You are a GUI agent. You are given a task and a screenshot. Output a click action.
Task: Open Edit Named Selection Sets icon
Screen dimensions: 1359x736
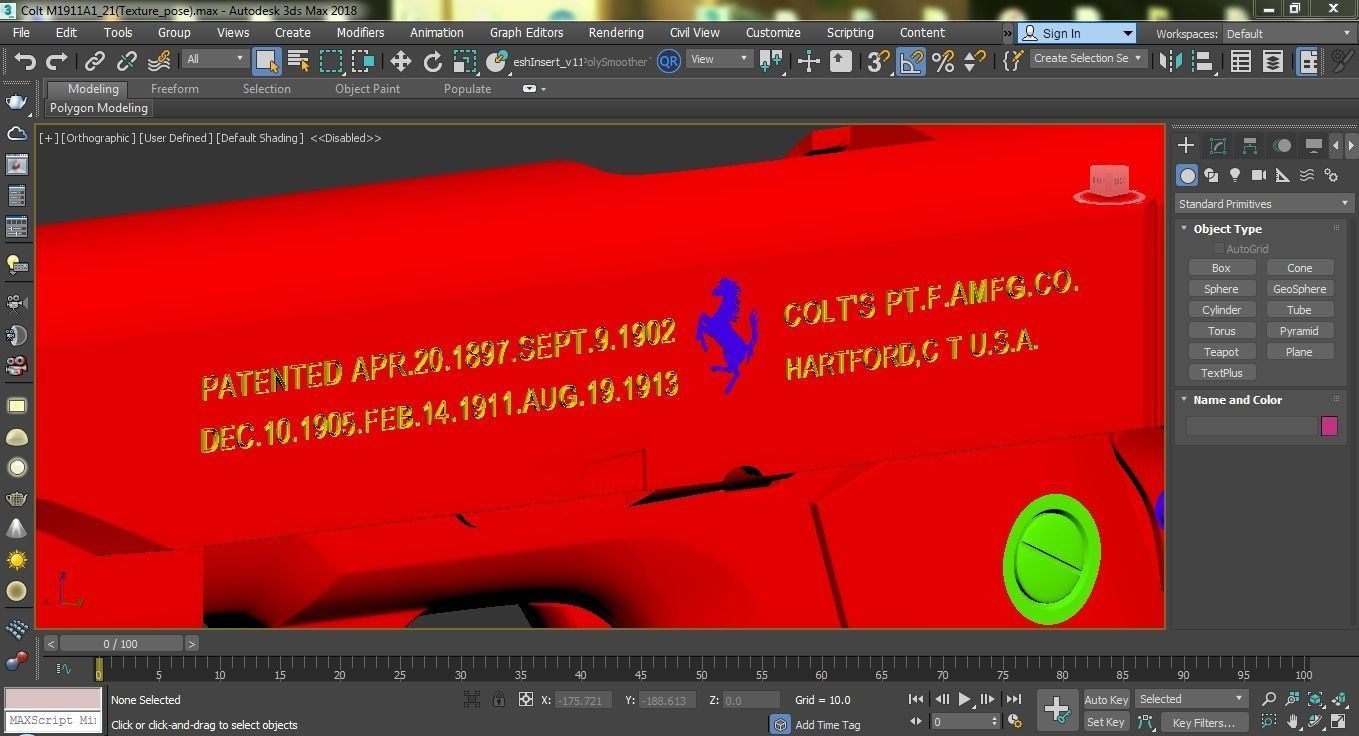click(1012, 61)
